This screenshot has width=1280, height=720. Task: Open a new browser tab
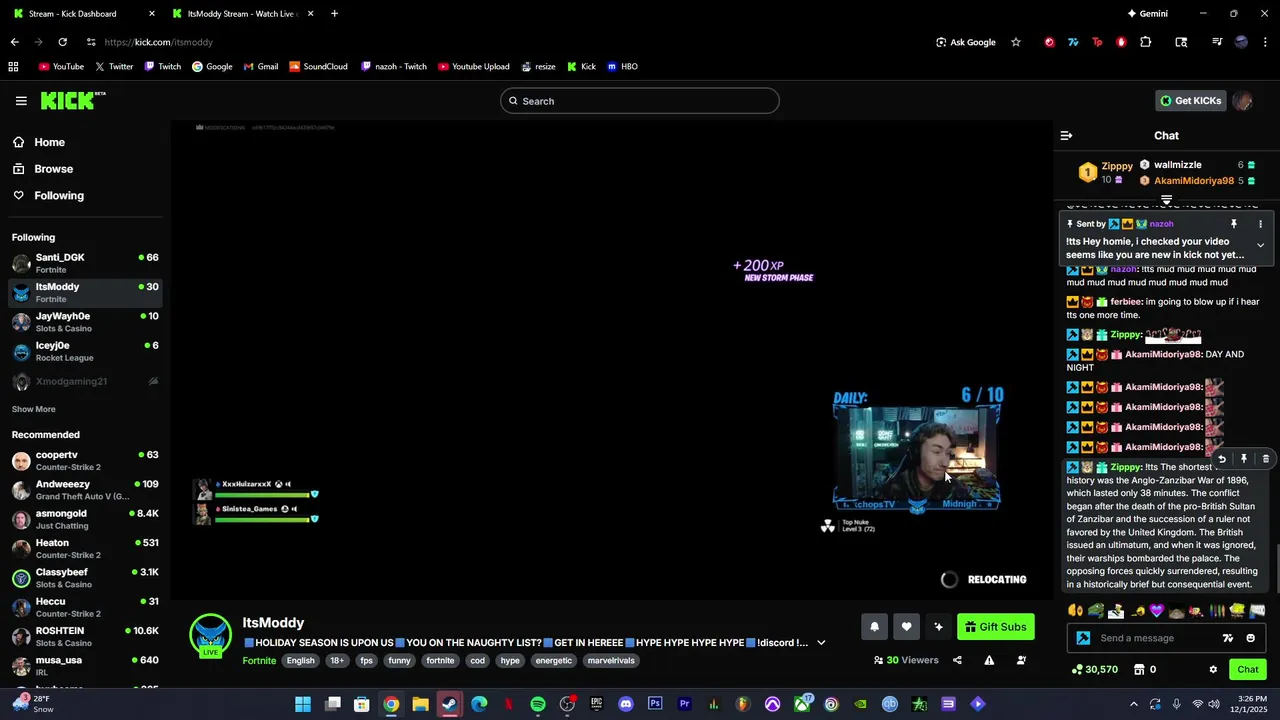click(x=334, y=14)
